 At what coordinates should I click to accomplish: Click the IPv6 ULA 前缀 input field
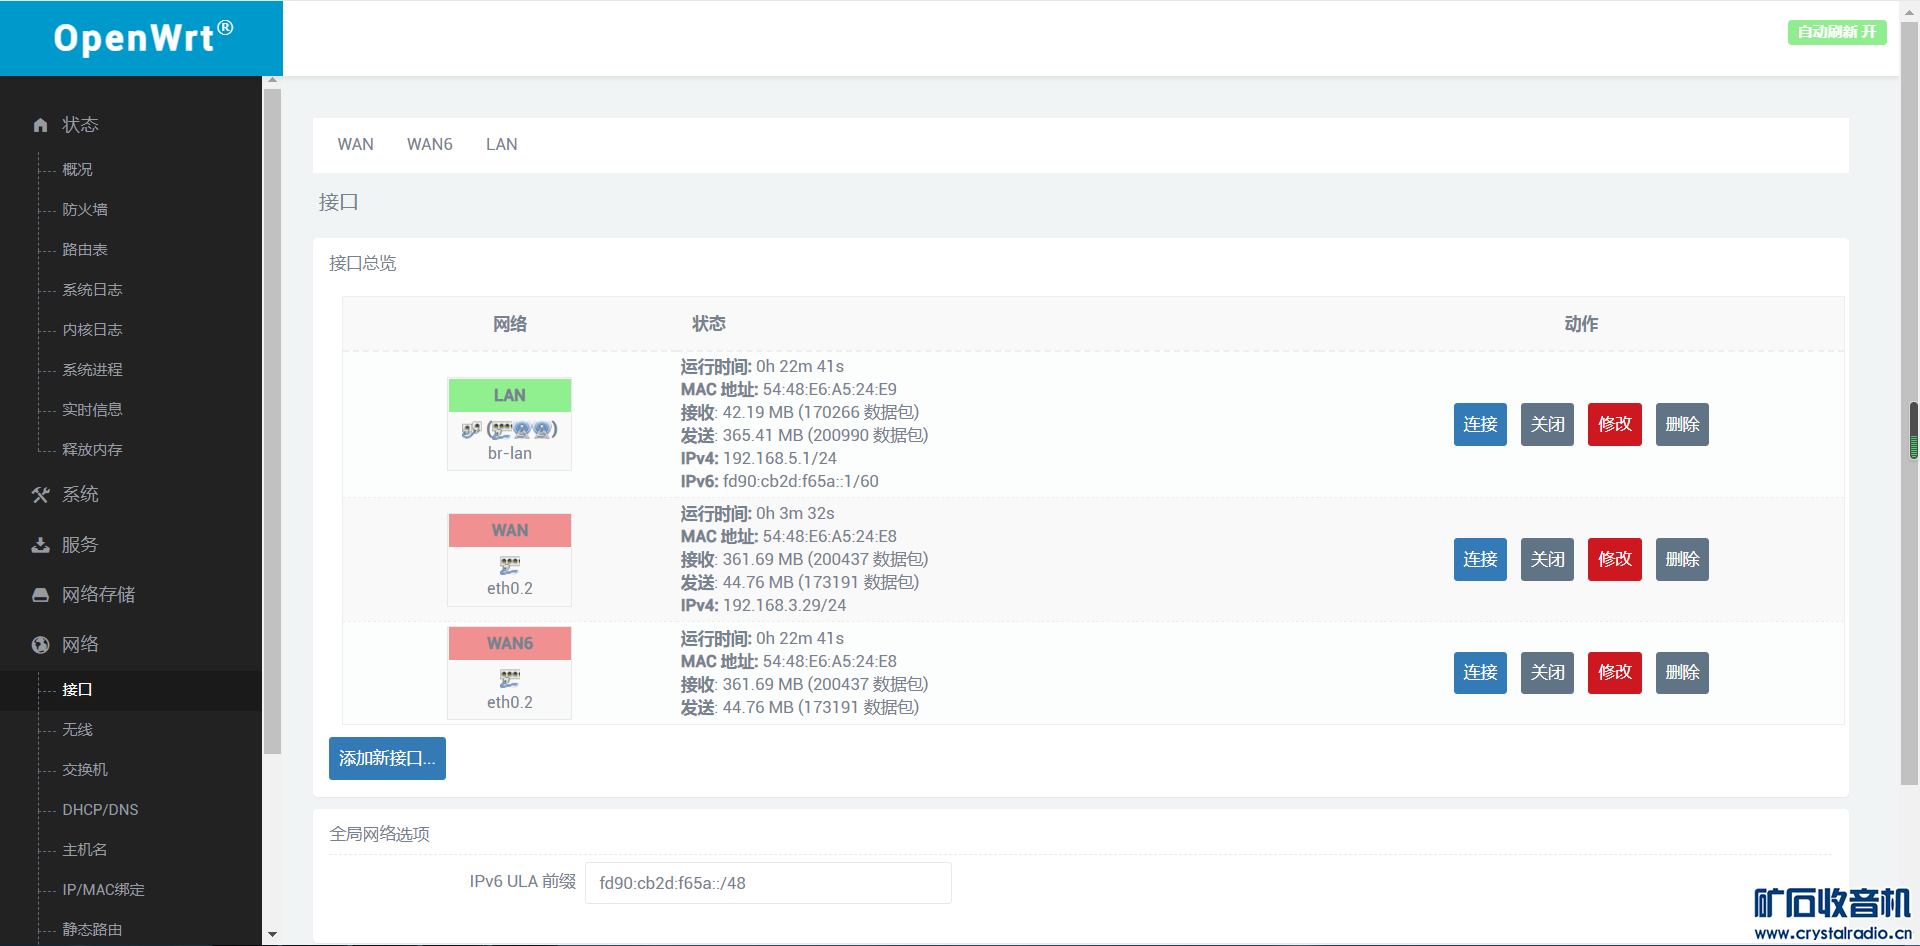tap(768, 883)
